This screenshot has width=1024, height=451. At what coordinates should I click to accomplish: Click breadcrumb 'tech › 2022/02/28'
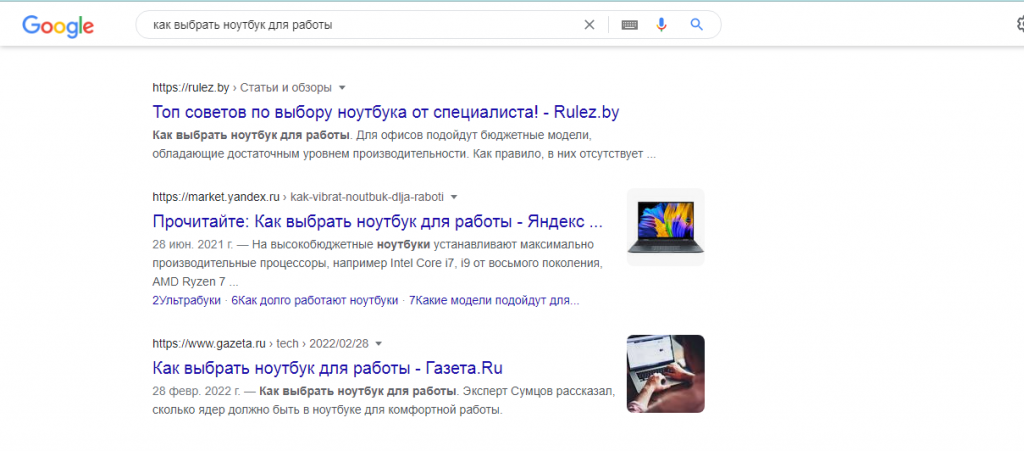(323, 343)
